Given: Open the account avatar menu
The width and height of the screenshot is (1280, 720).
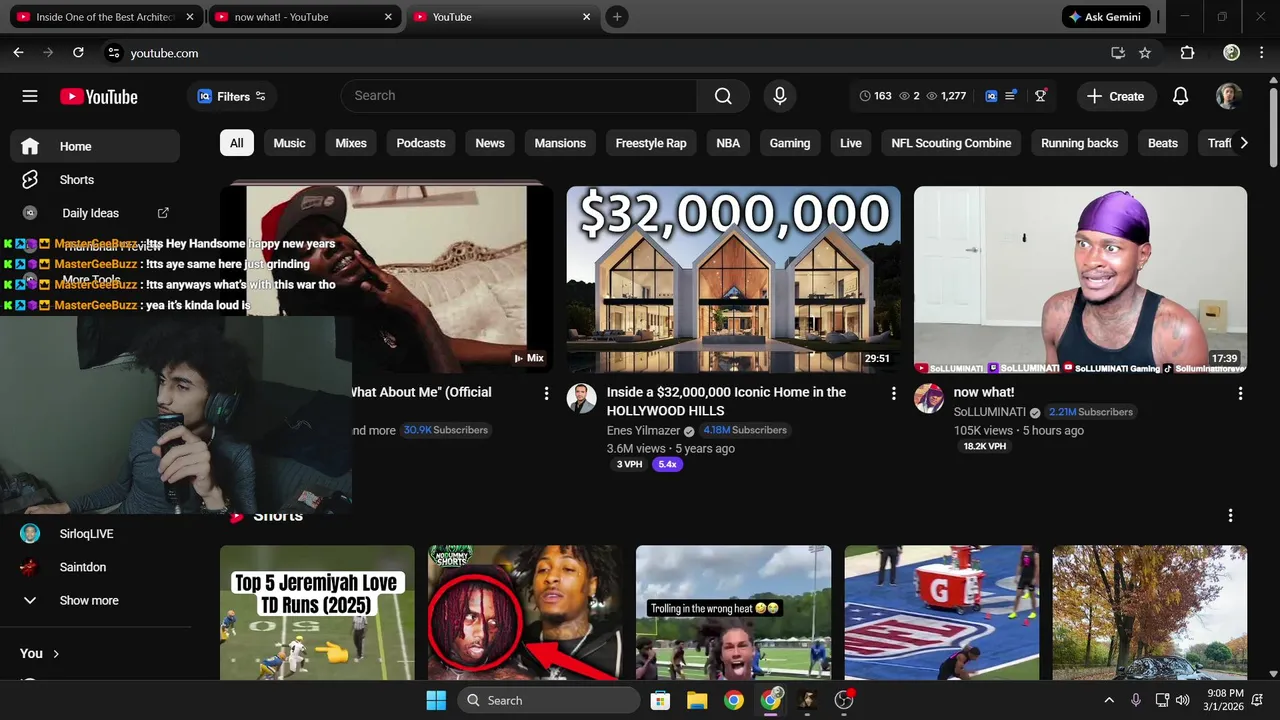Looking at the screenshot, I should pos(1229,96).
